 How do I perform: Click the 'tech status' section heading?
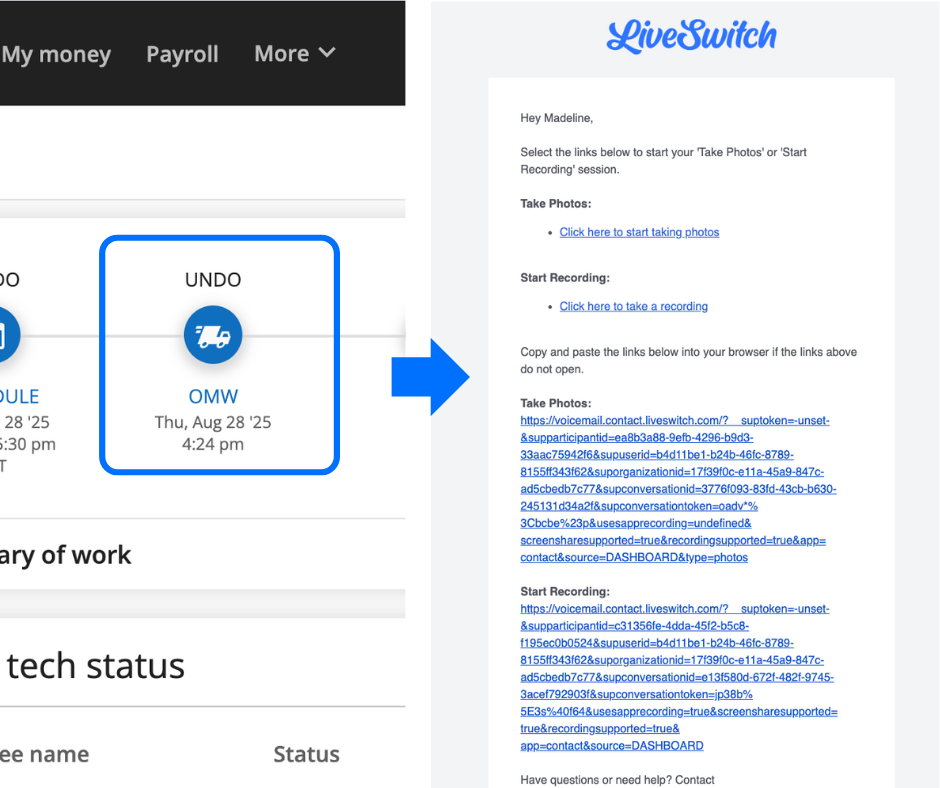click(95, 666)
